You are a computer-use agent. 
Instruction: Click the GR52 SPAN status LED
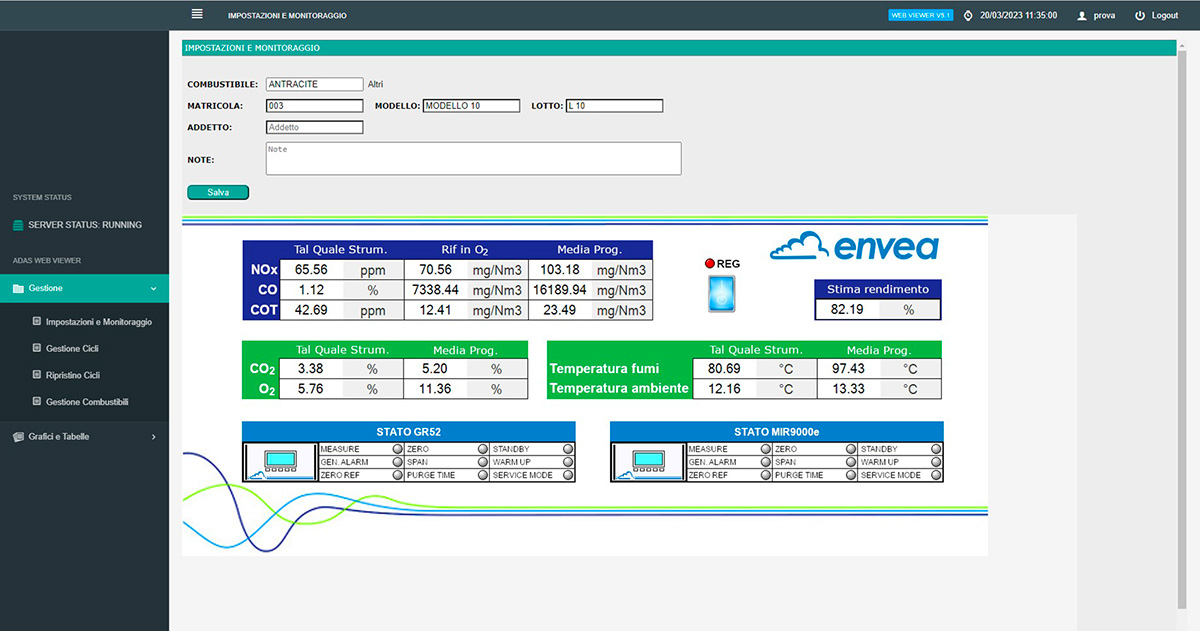point(482,463)
